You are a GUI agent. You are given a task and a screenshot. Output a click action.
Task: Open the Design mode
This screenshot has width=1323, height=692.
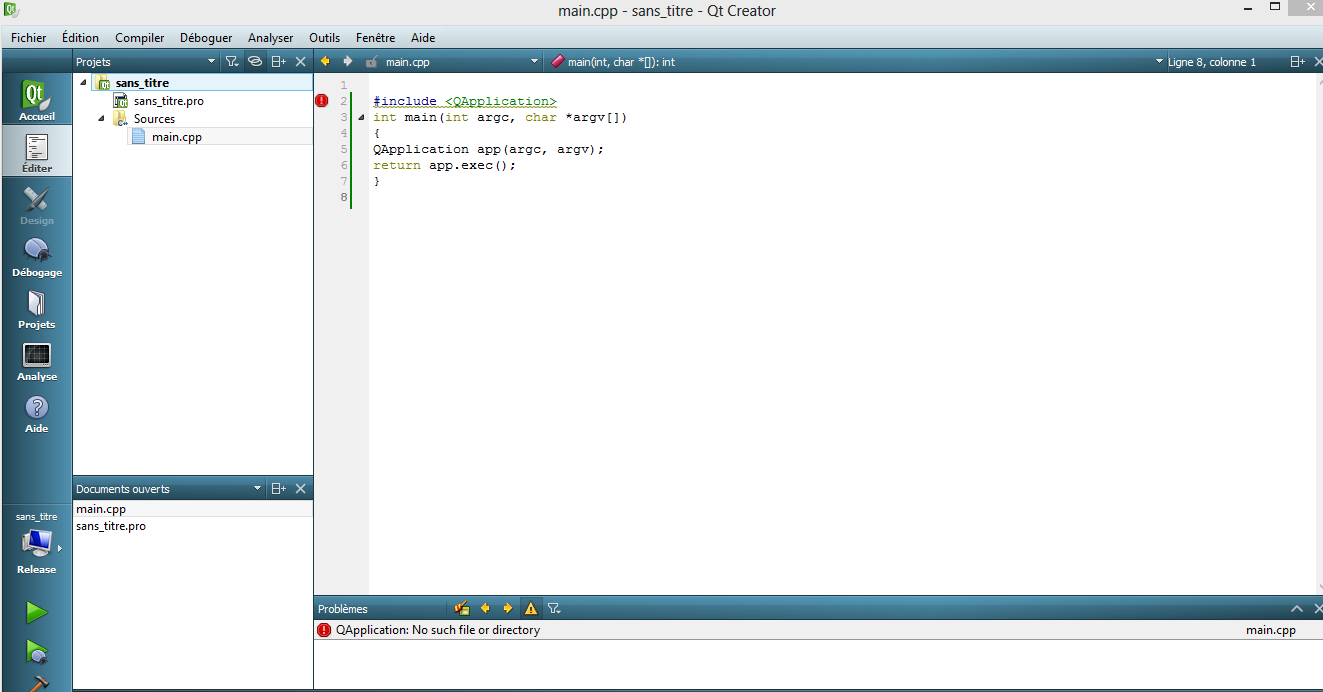(x=36, y=204)
